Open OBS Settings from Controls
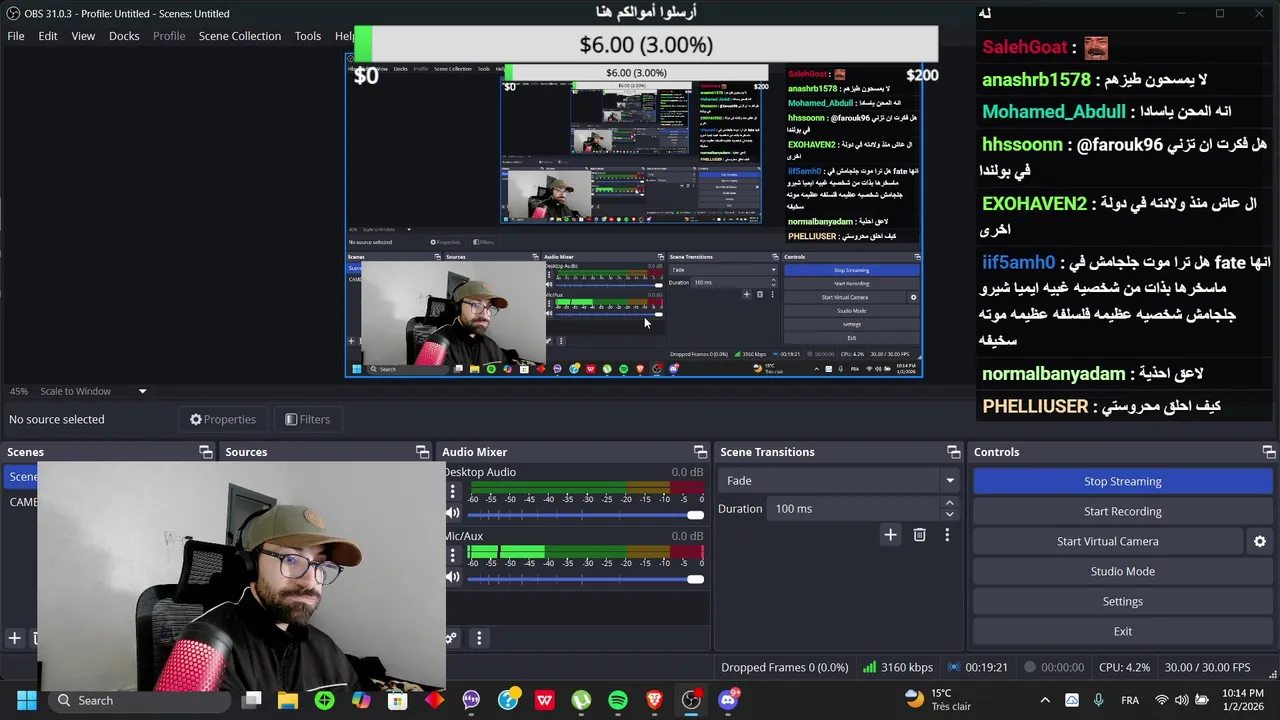Viewport: 1280px width, 720px height. click(x=1122, y=601)
